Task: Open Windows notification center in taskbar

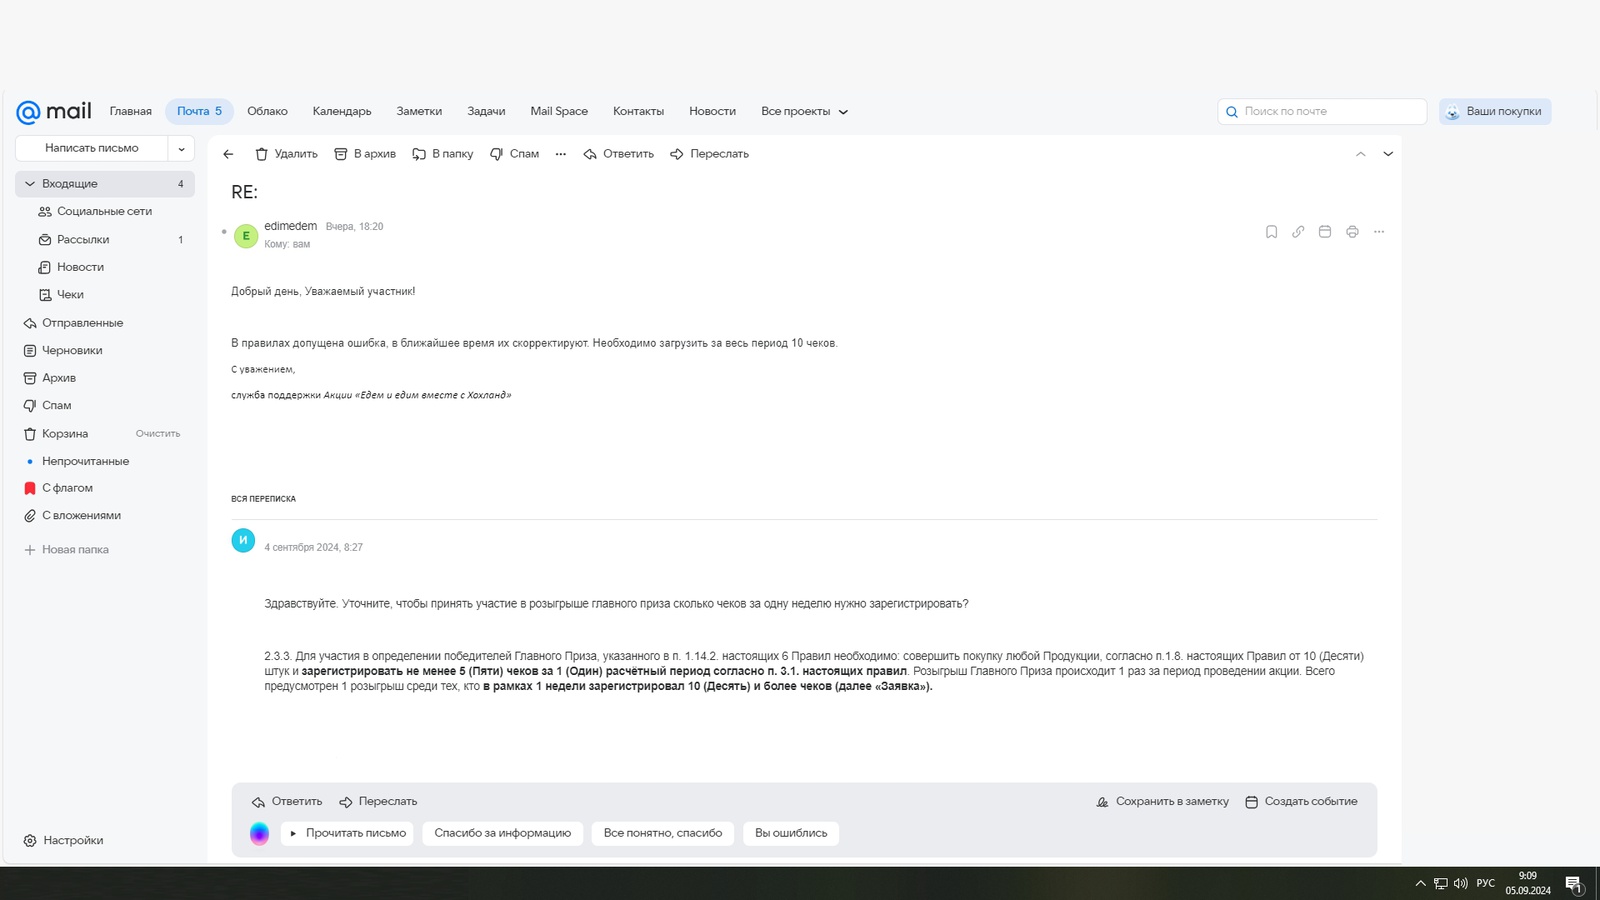Action: point(1573,883)
